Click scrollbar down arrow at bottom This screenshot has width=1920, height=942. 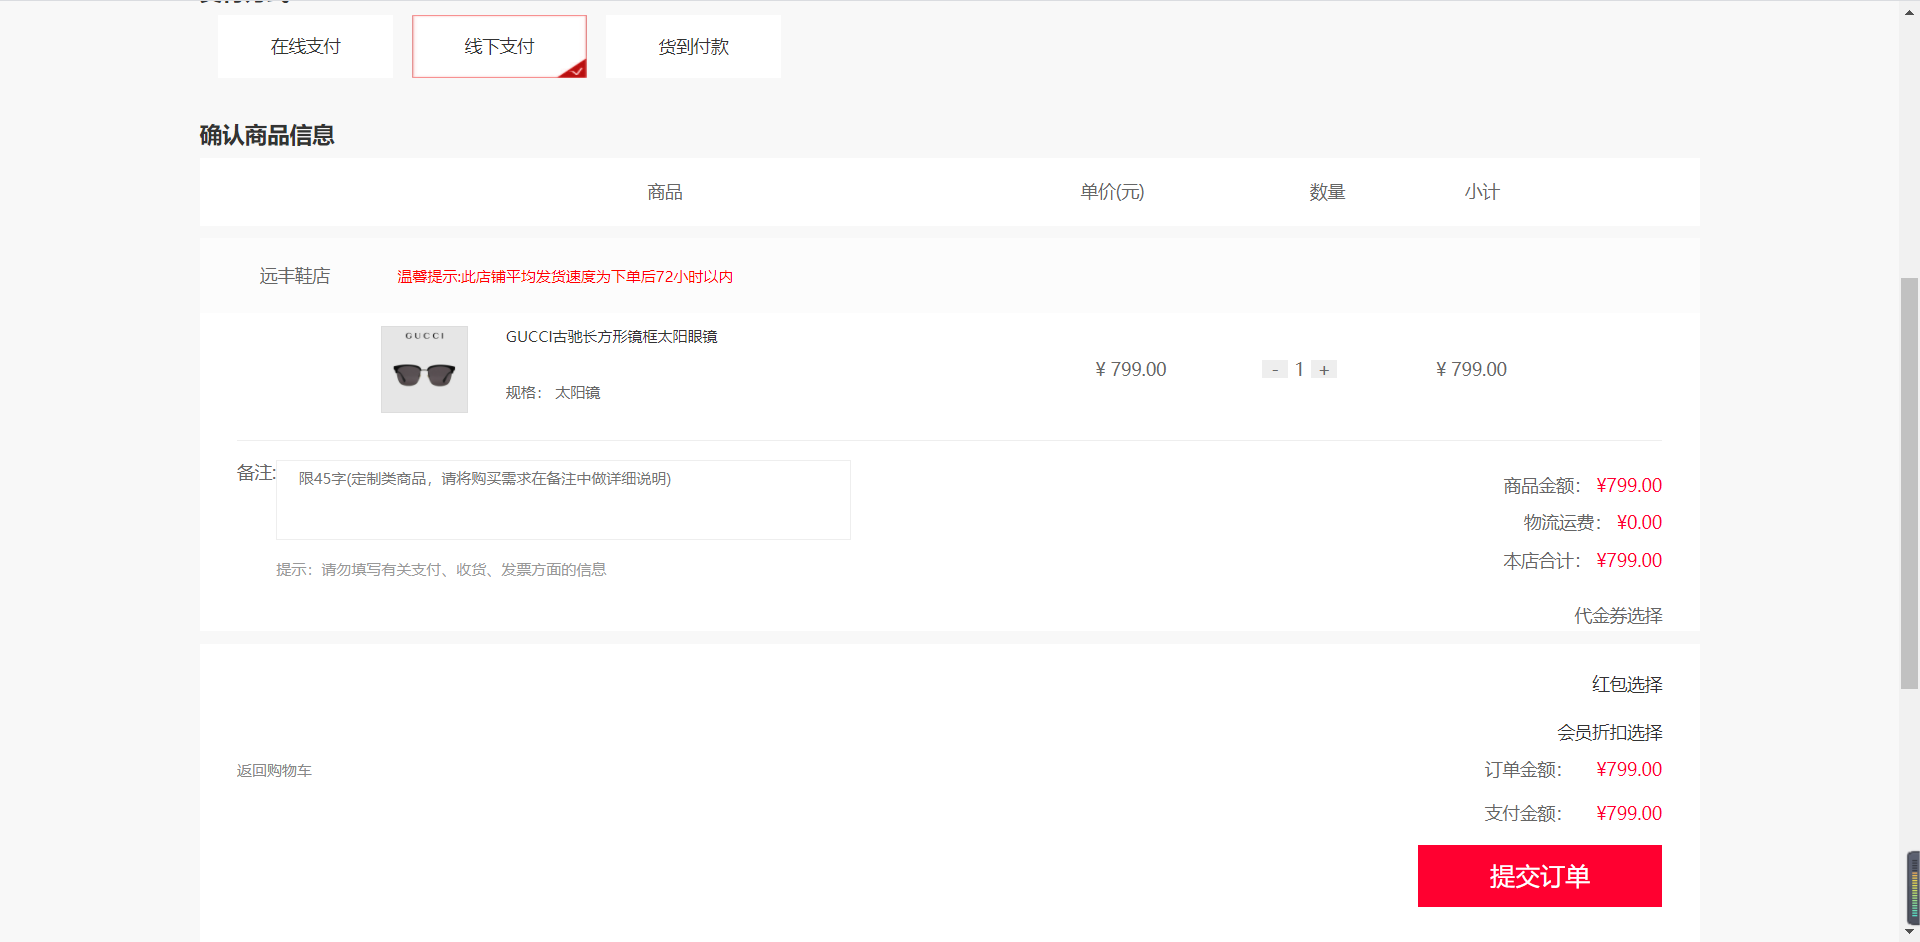pyautogui.click(x=1910, y=932)
